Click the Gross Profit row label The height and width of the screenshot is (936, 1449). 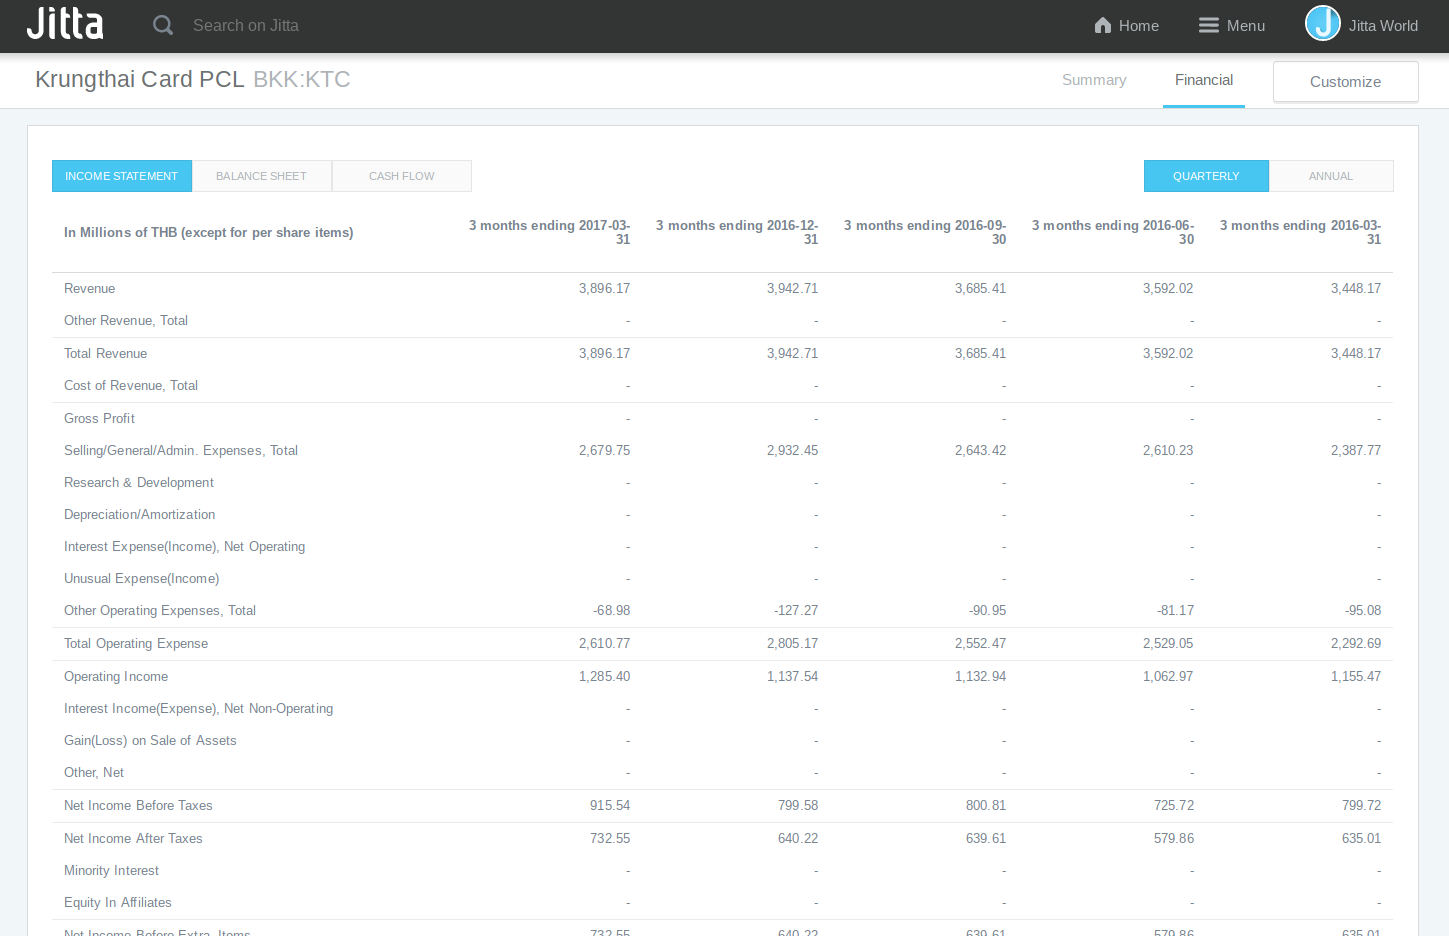click(x=99, y=419)
